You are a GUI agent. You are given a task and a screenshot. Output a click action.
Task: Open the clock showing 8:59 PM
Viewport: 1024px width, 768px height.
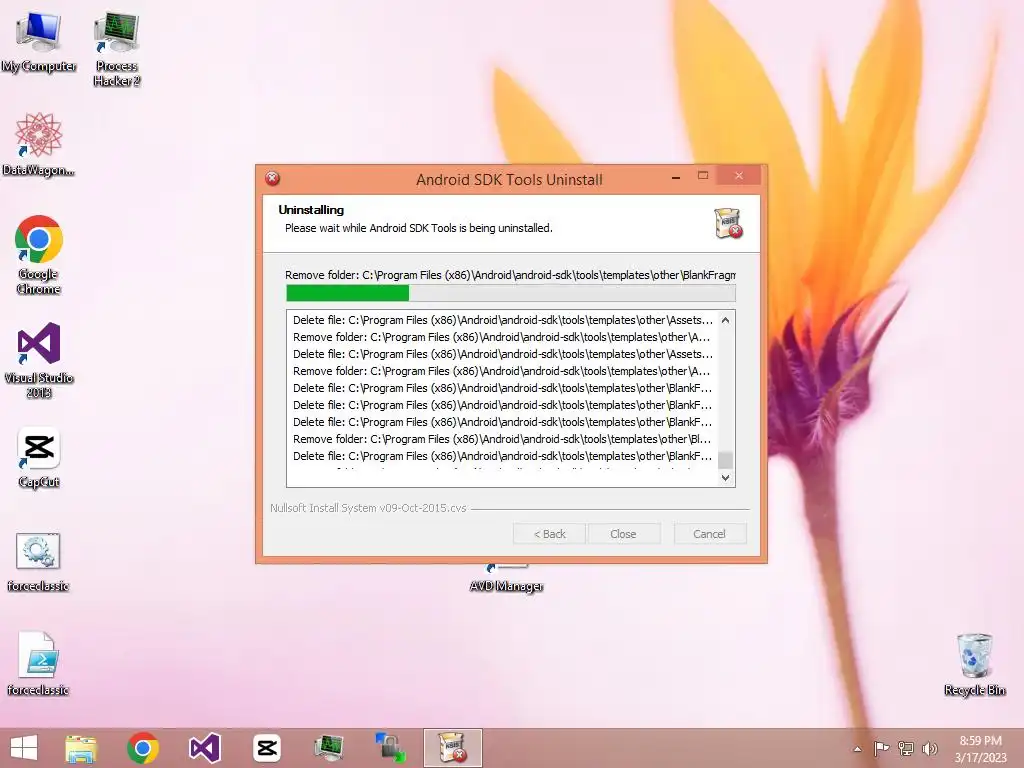pyautogui.click(x=980, y=749)
